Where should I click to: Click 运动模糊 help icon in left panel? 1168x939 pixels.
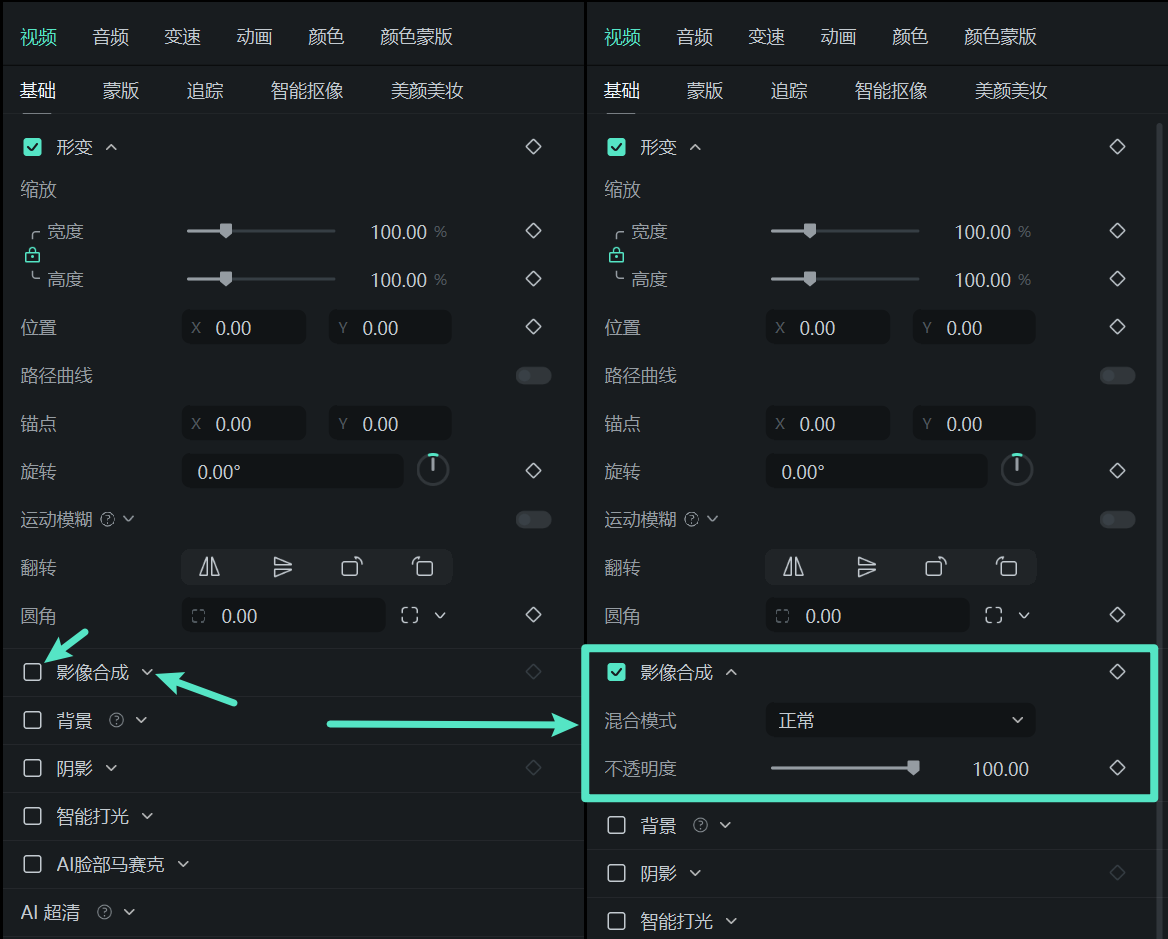(108, 519)
